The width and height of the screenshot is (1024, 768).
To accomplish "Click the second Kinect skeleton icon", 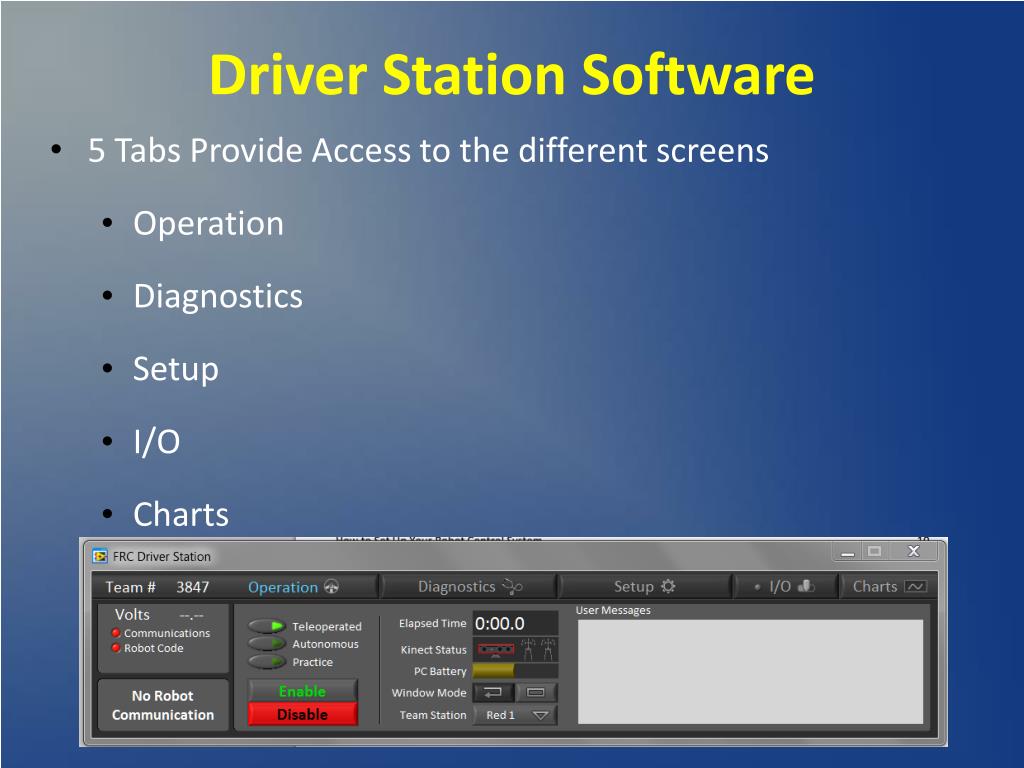I will coord(549,649).
